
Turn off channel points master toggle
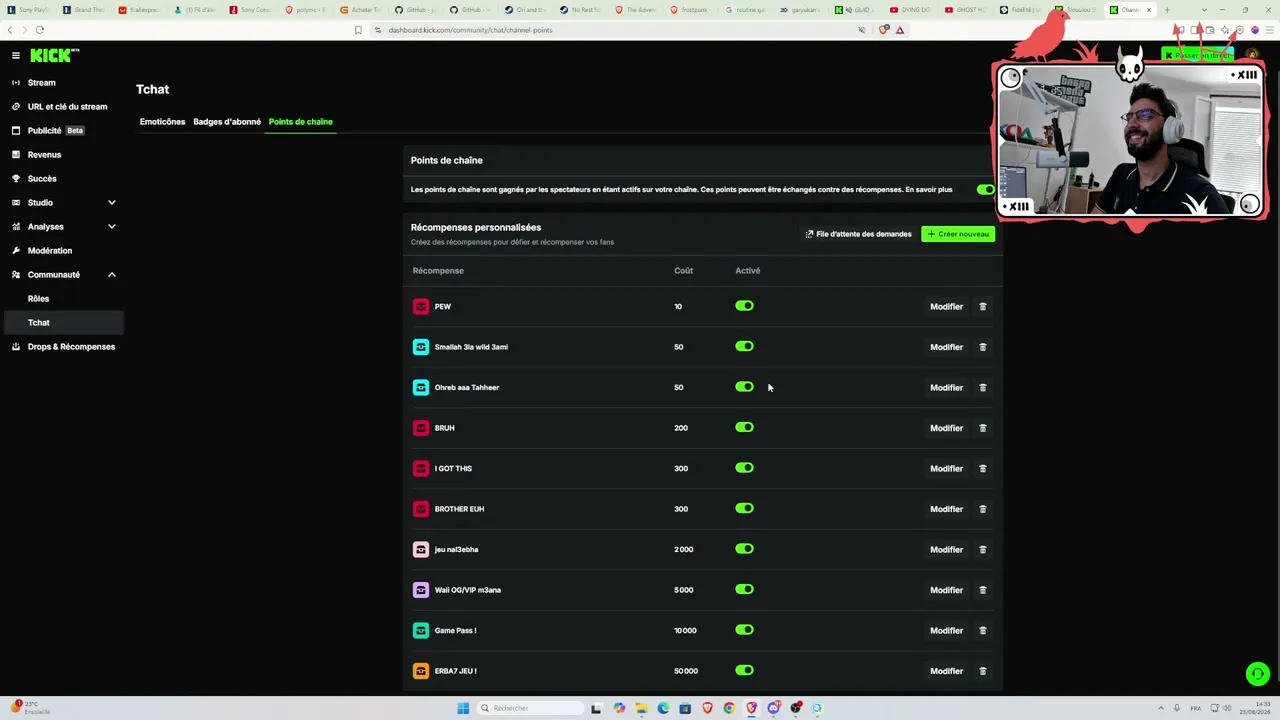[986, 189]
